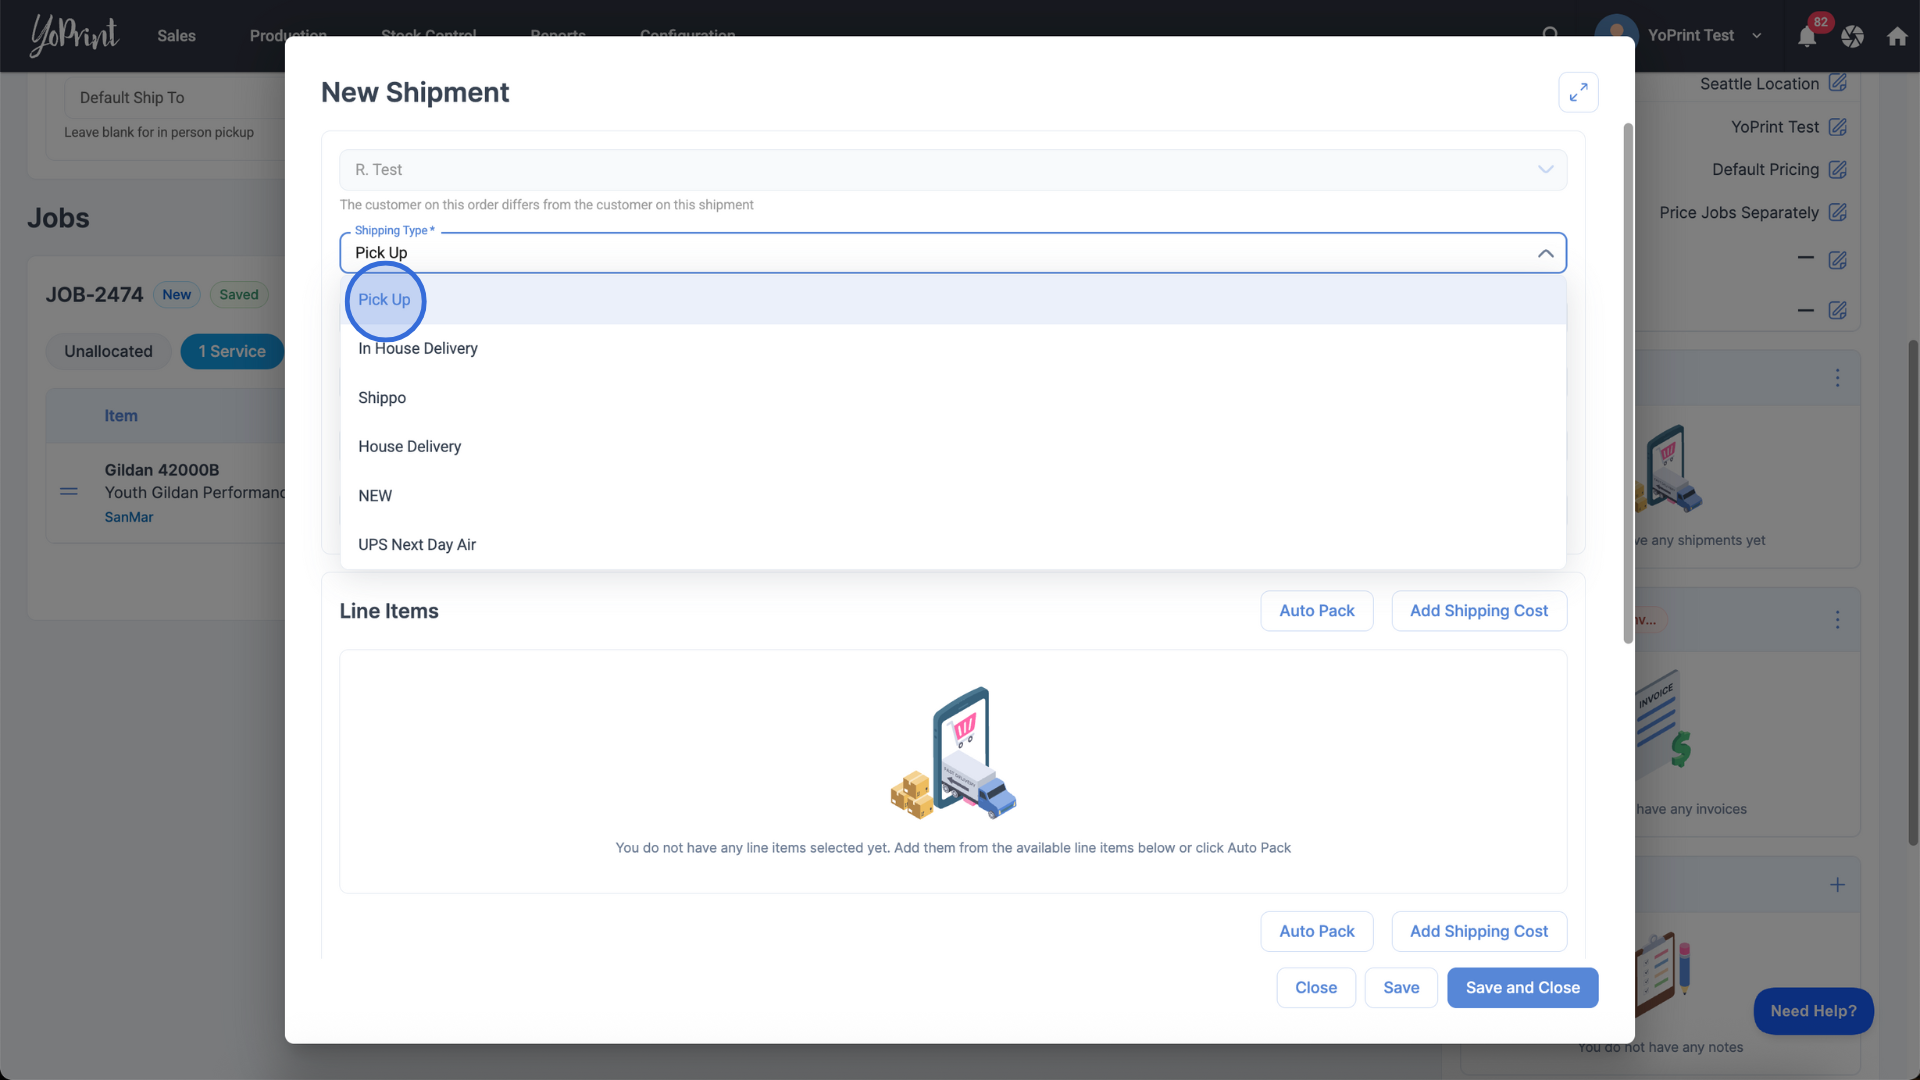Open the Sales menu
Viewport: 1920px width, 1080px height.
tap(176, 36)
